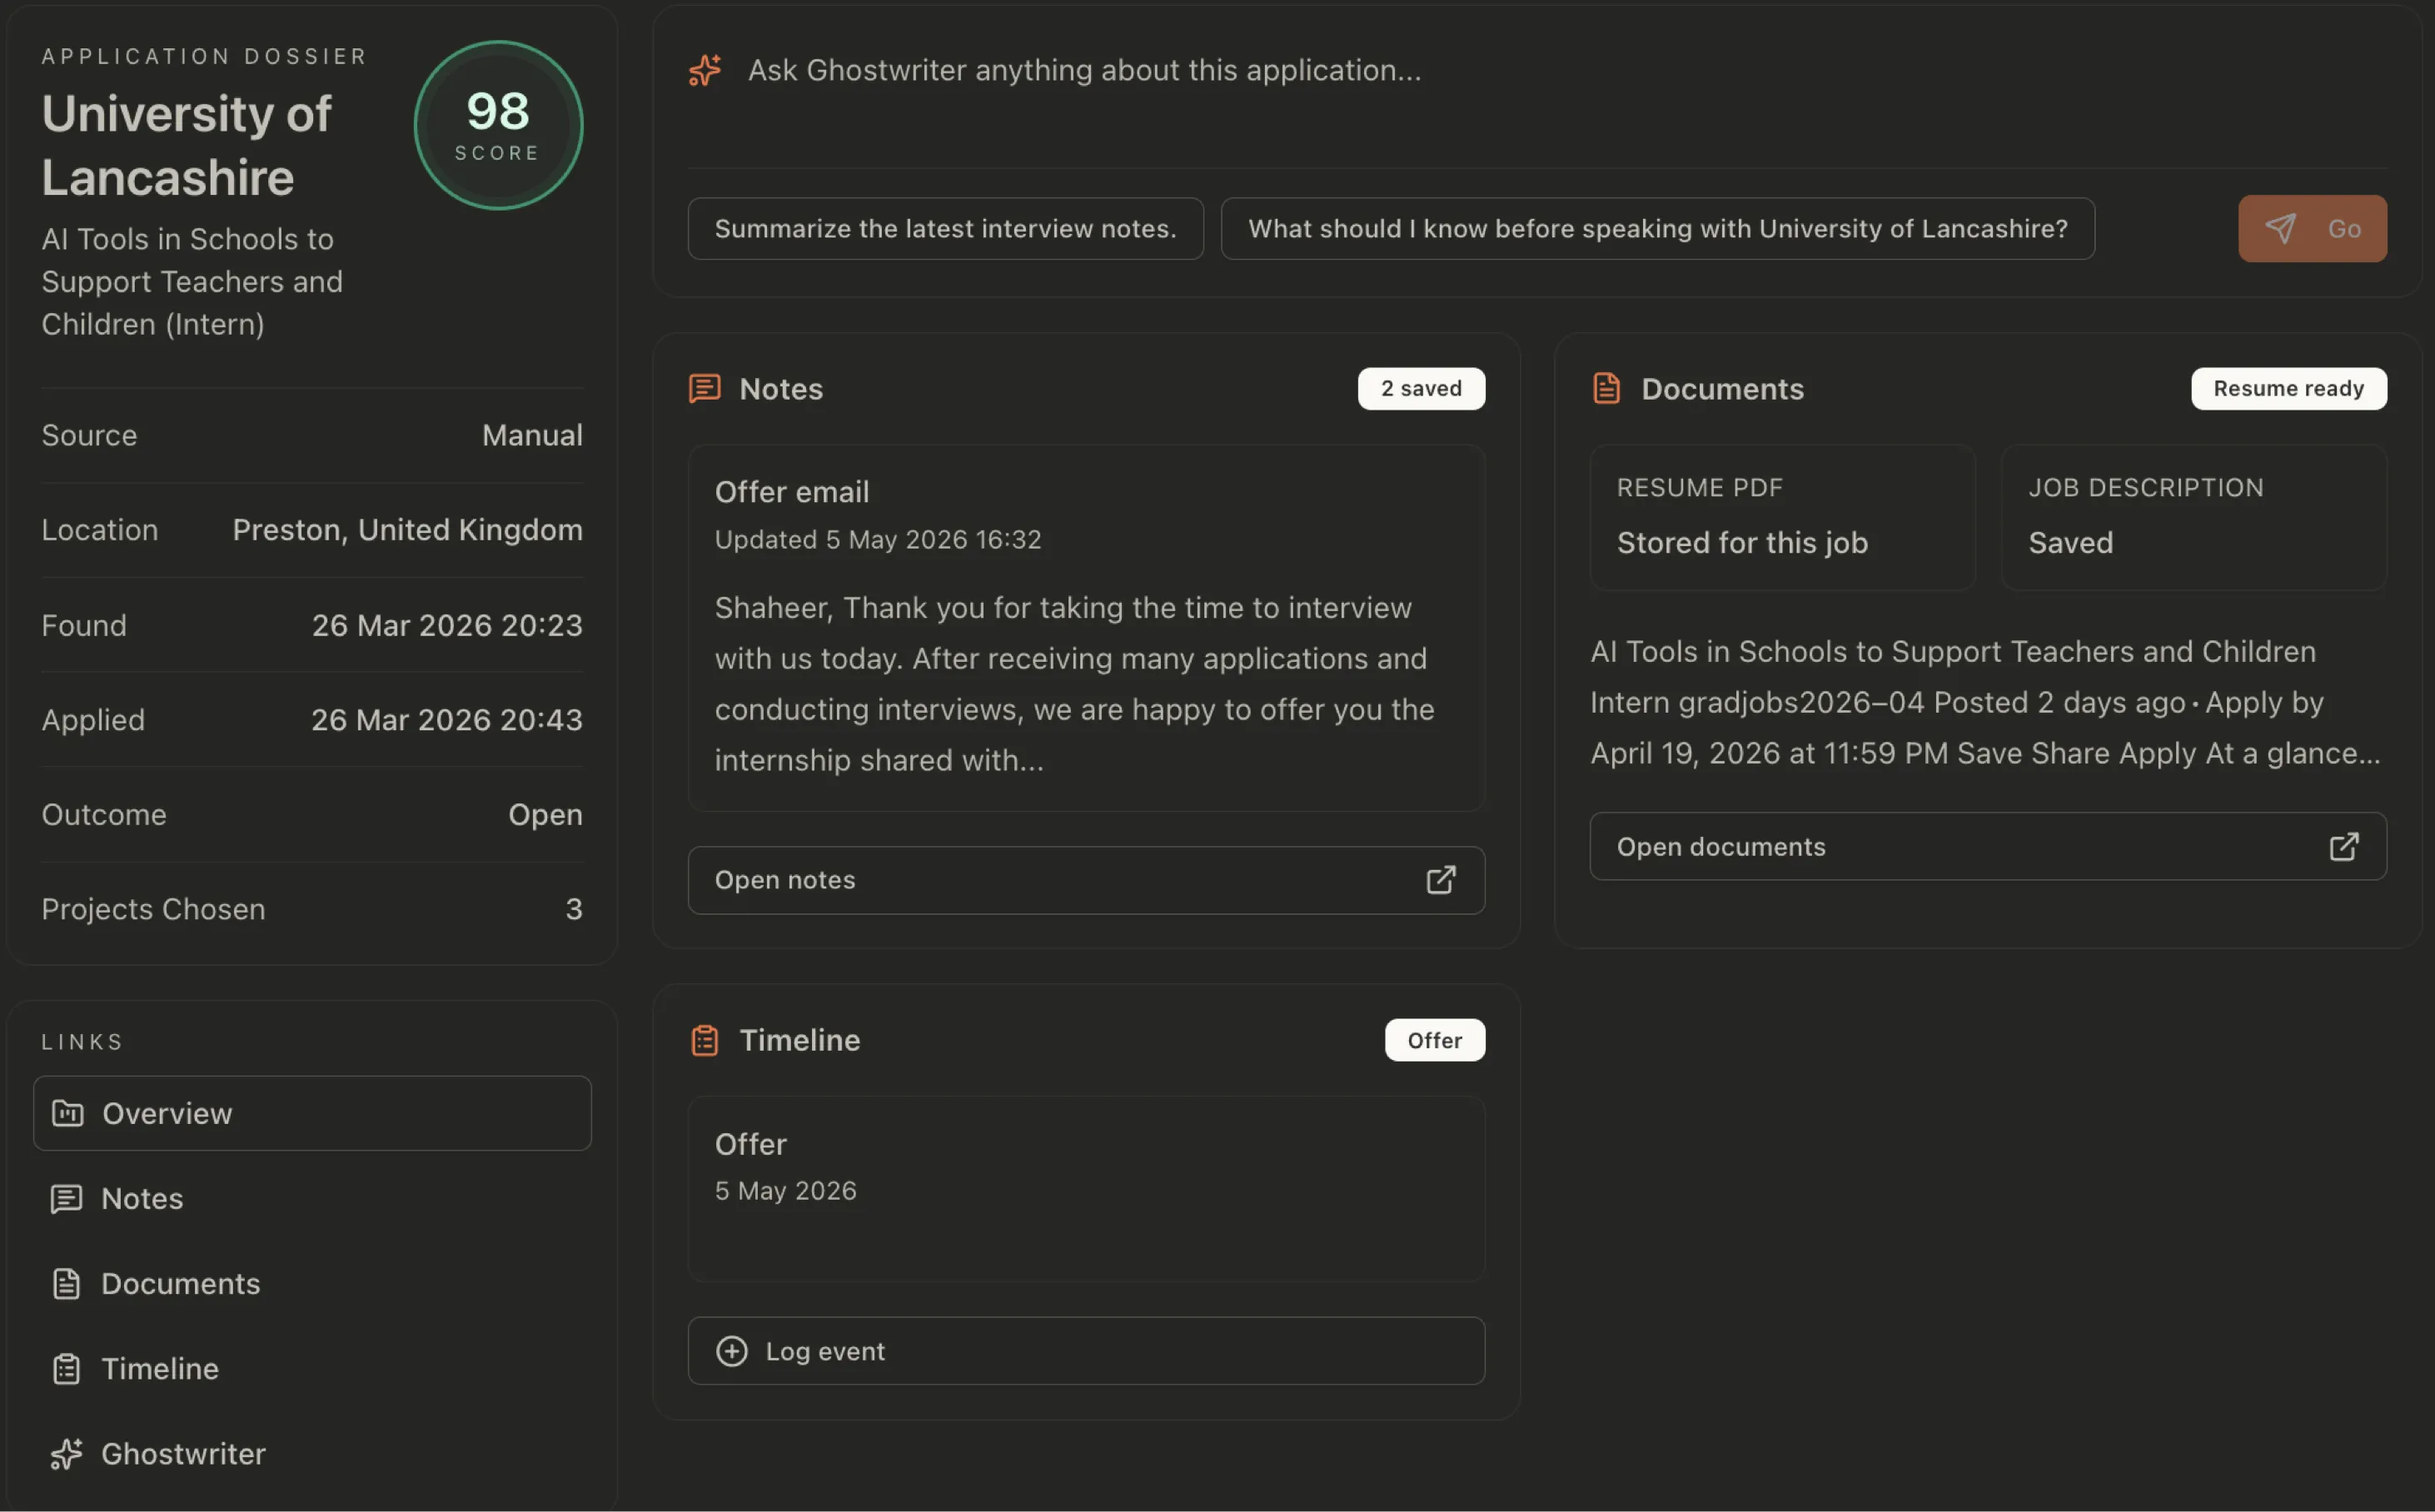
Task: Click the job description excerpt text
Action: [1985, 702]
